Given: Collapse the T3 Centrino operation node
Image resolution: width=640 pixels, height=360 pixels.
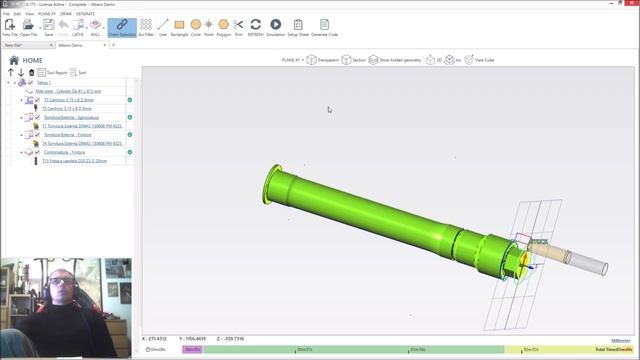Looking at the screenshot, I should pyautogui.click(x=22, y=100).
